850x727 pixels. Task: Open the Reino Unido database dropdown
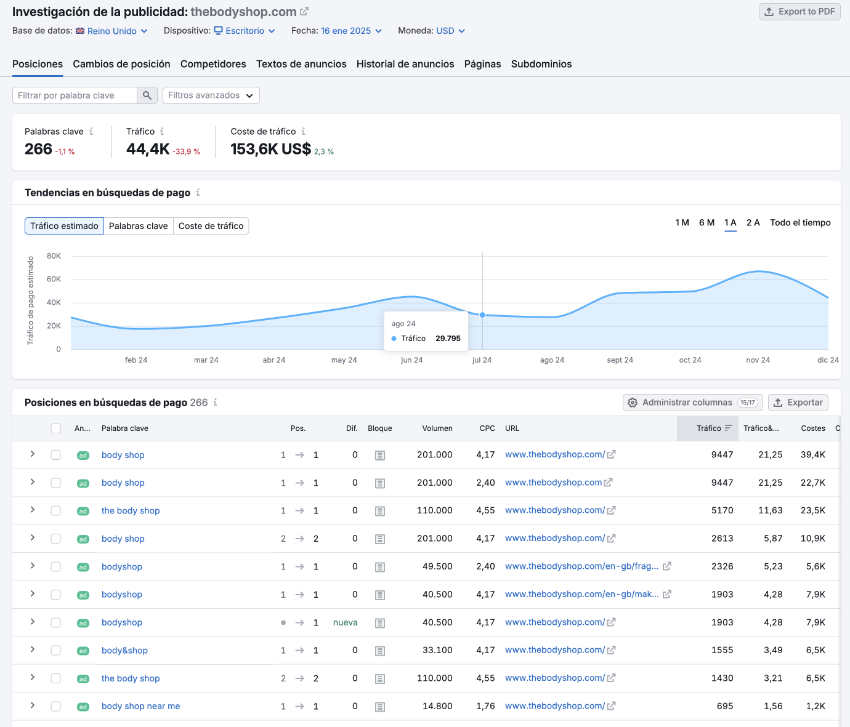(112, 31)
